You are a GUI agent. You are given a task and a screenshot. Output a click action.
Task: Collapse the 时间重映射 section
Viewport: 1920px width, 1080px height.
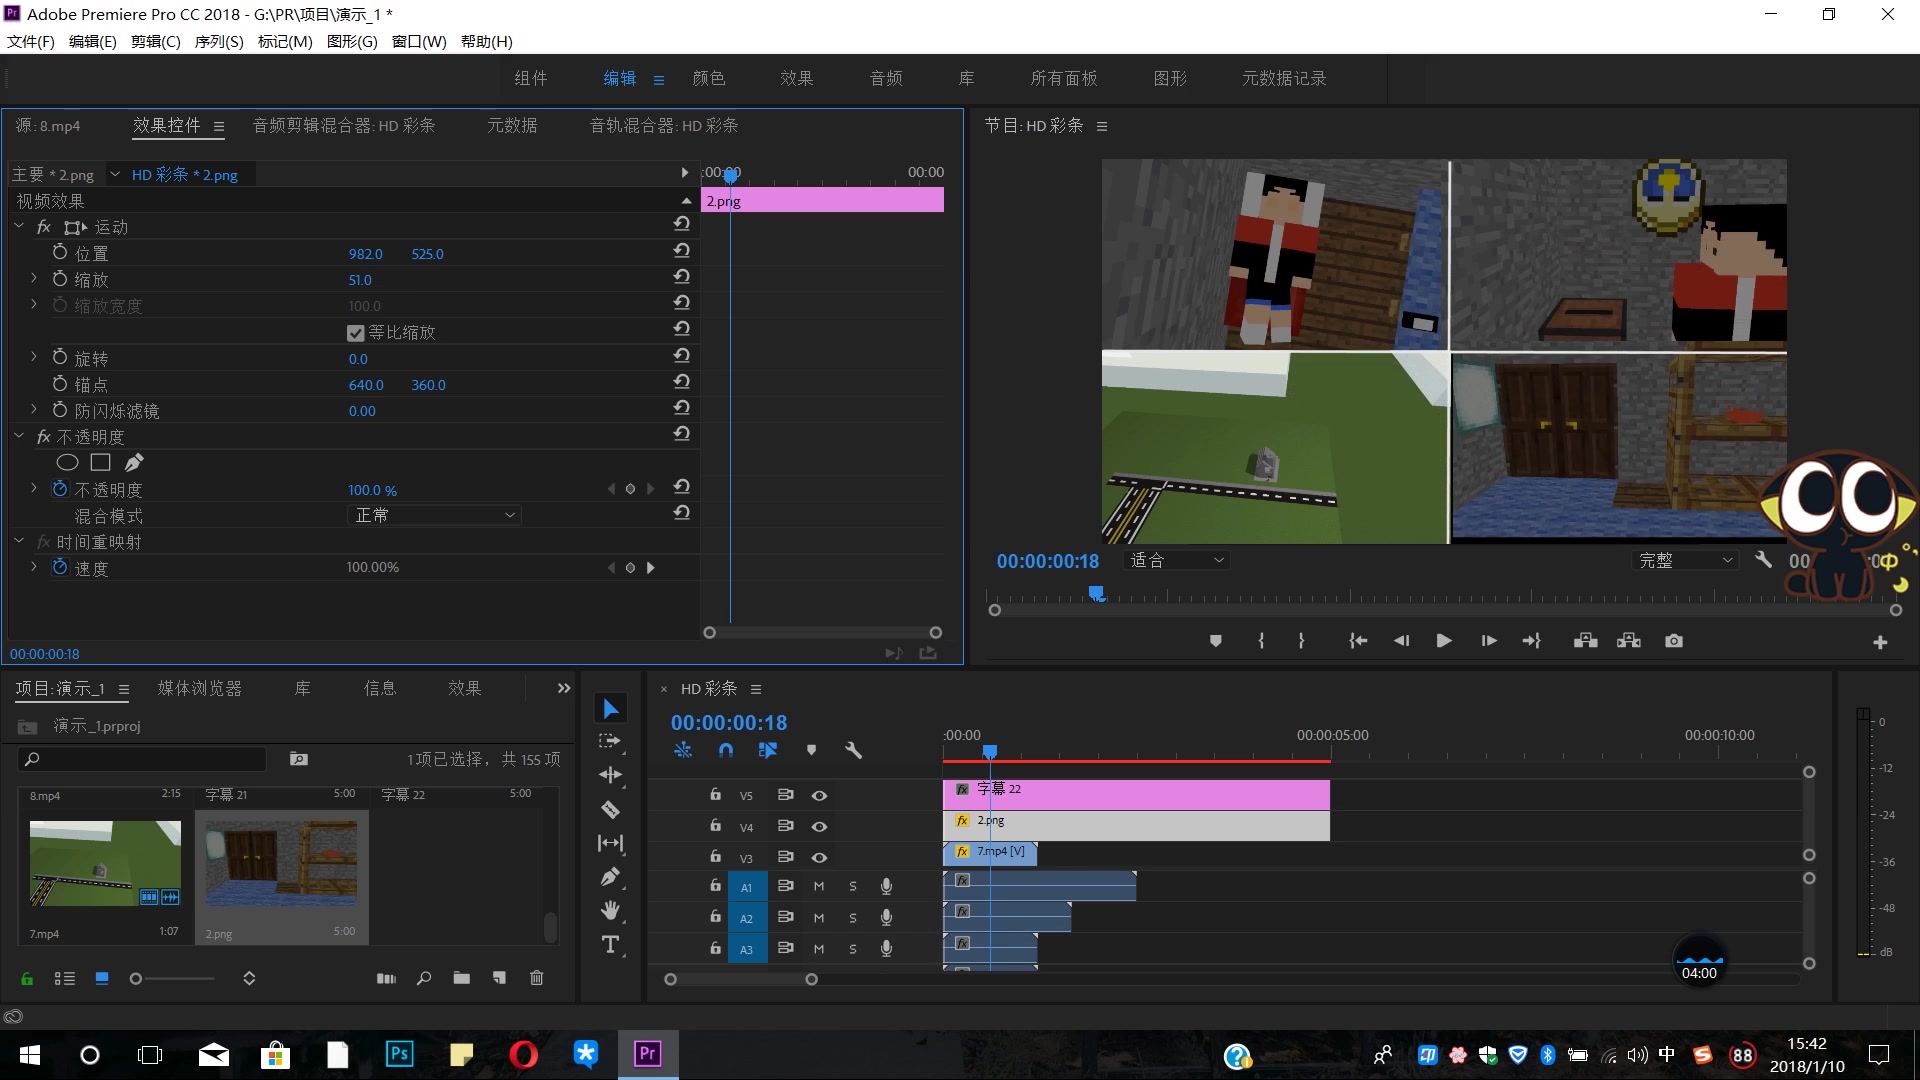[19, 542]
